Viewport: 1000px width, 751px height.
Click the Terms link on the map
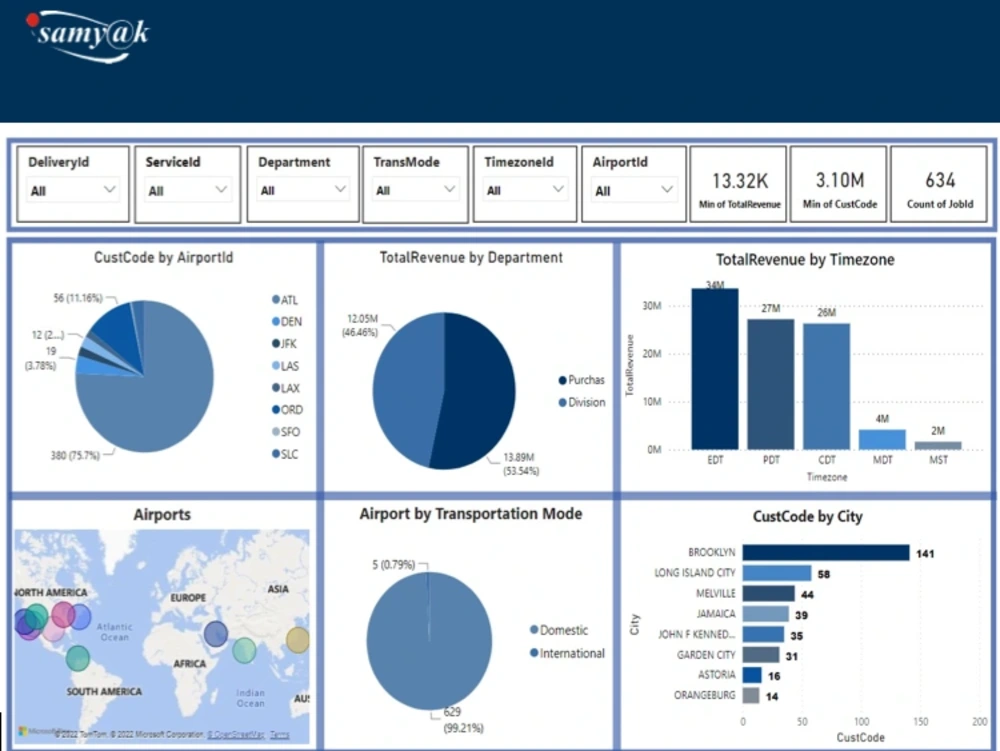[279, 734]
